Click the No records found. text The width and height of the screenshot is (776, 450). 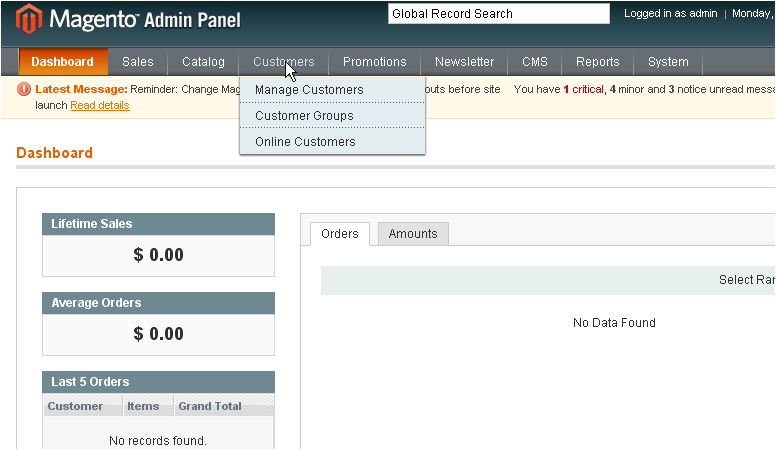point(158,441)
